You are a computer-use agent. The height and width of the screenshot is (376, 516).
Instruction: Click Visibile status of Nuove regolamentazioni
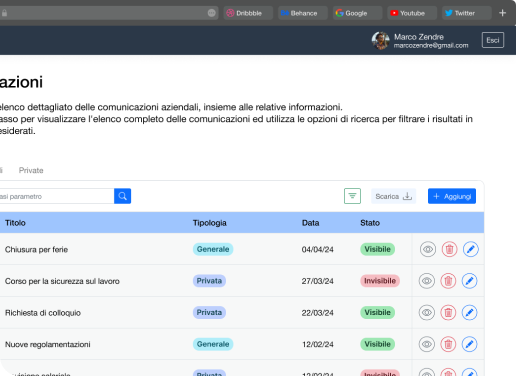click(377, 344)
